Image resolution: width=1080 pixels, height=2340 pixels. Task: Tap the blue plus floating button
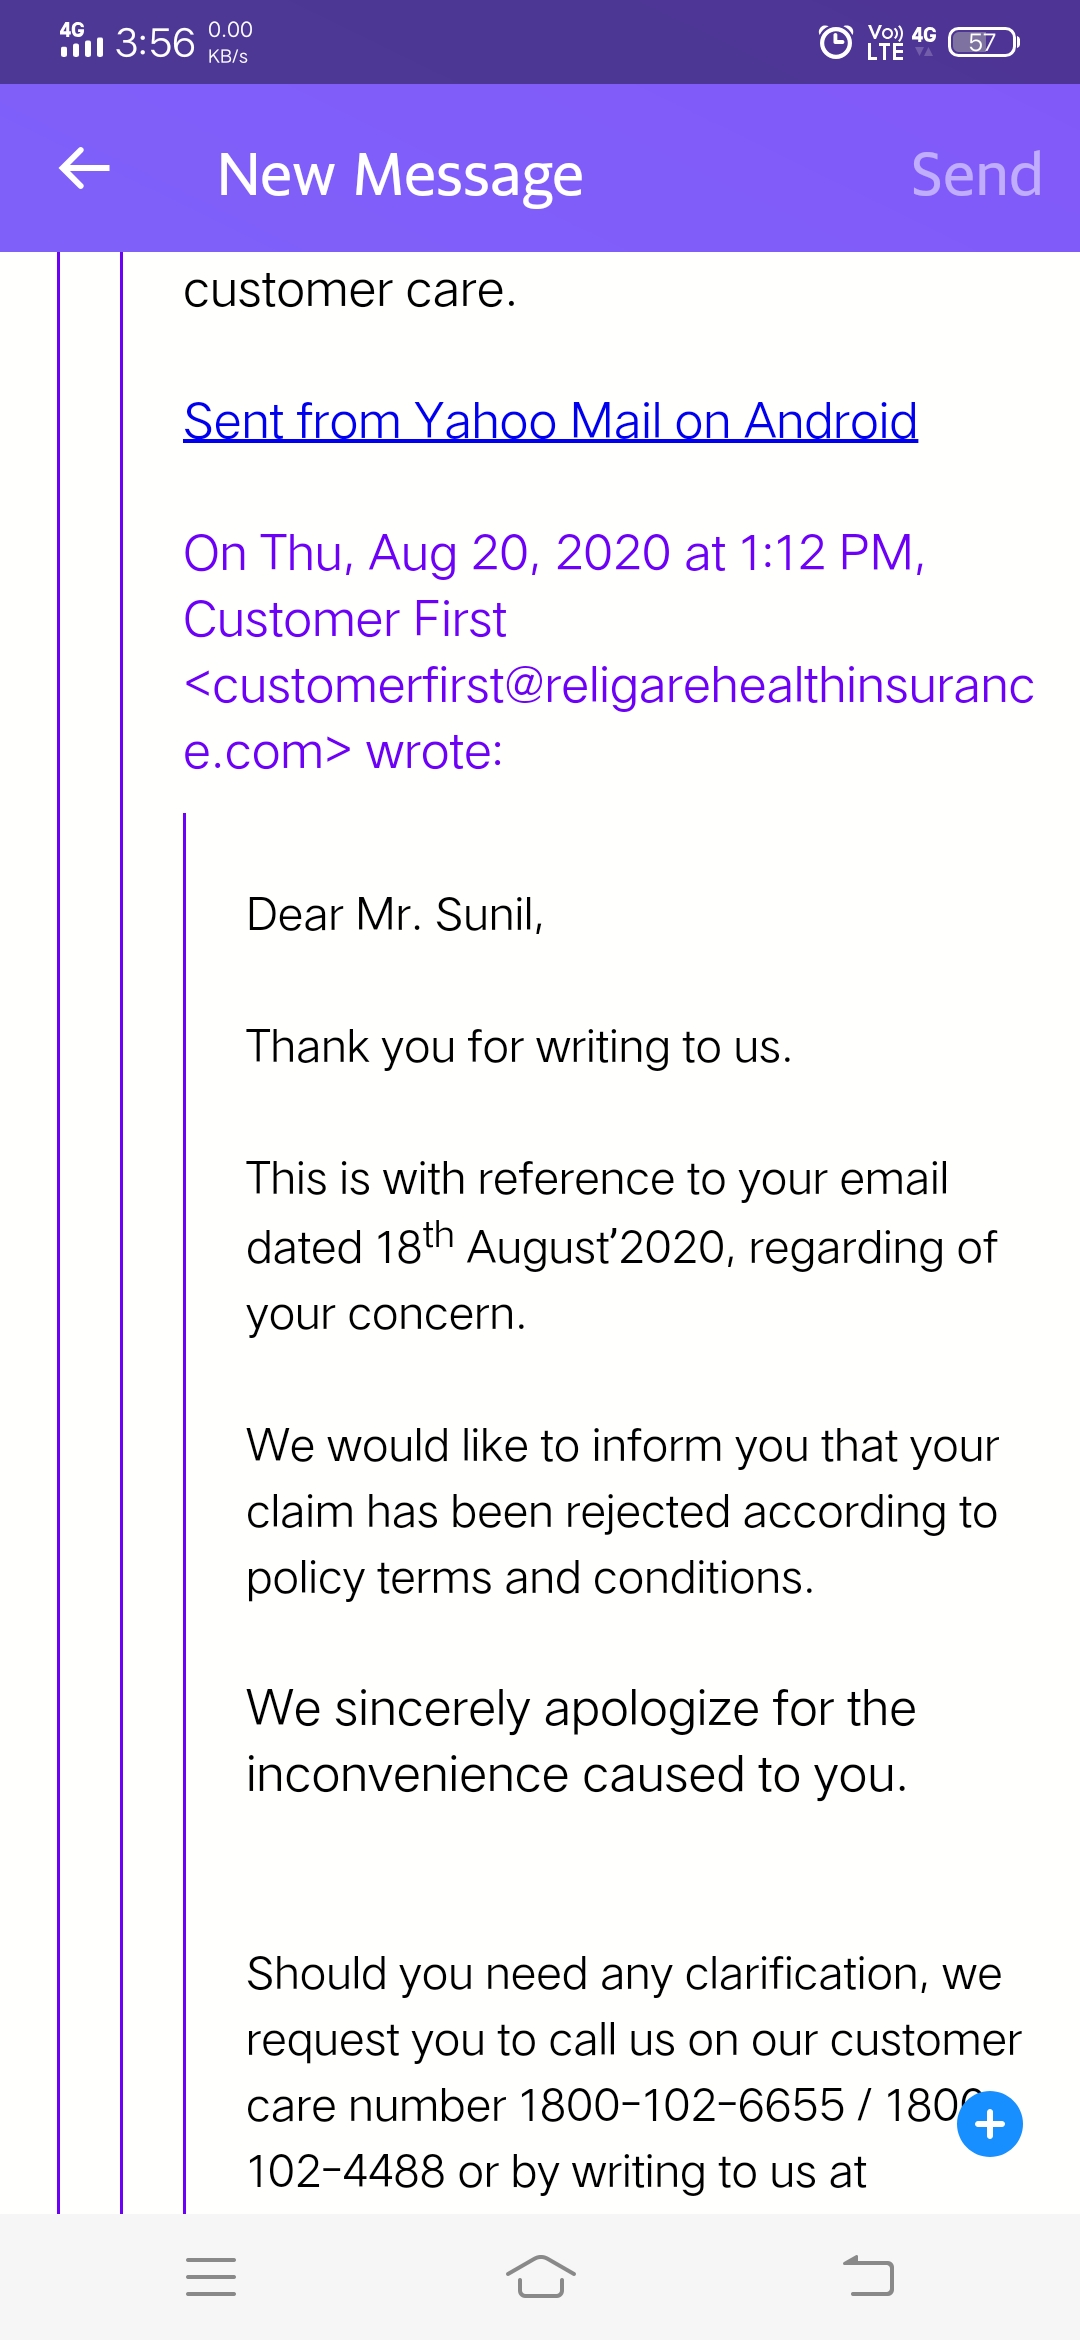[x=989, y=2123]
